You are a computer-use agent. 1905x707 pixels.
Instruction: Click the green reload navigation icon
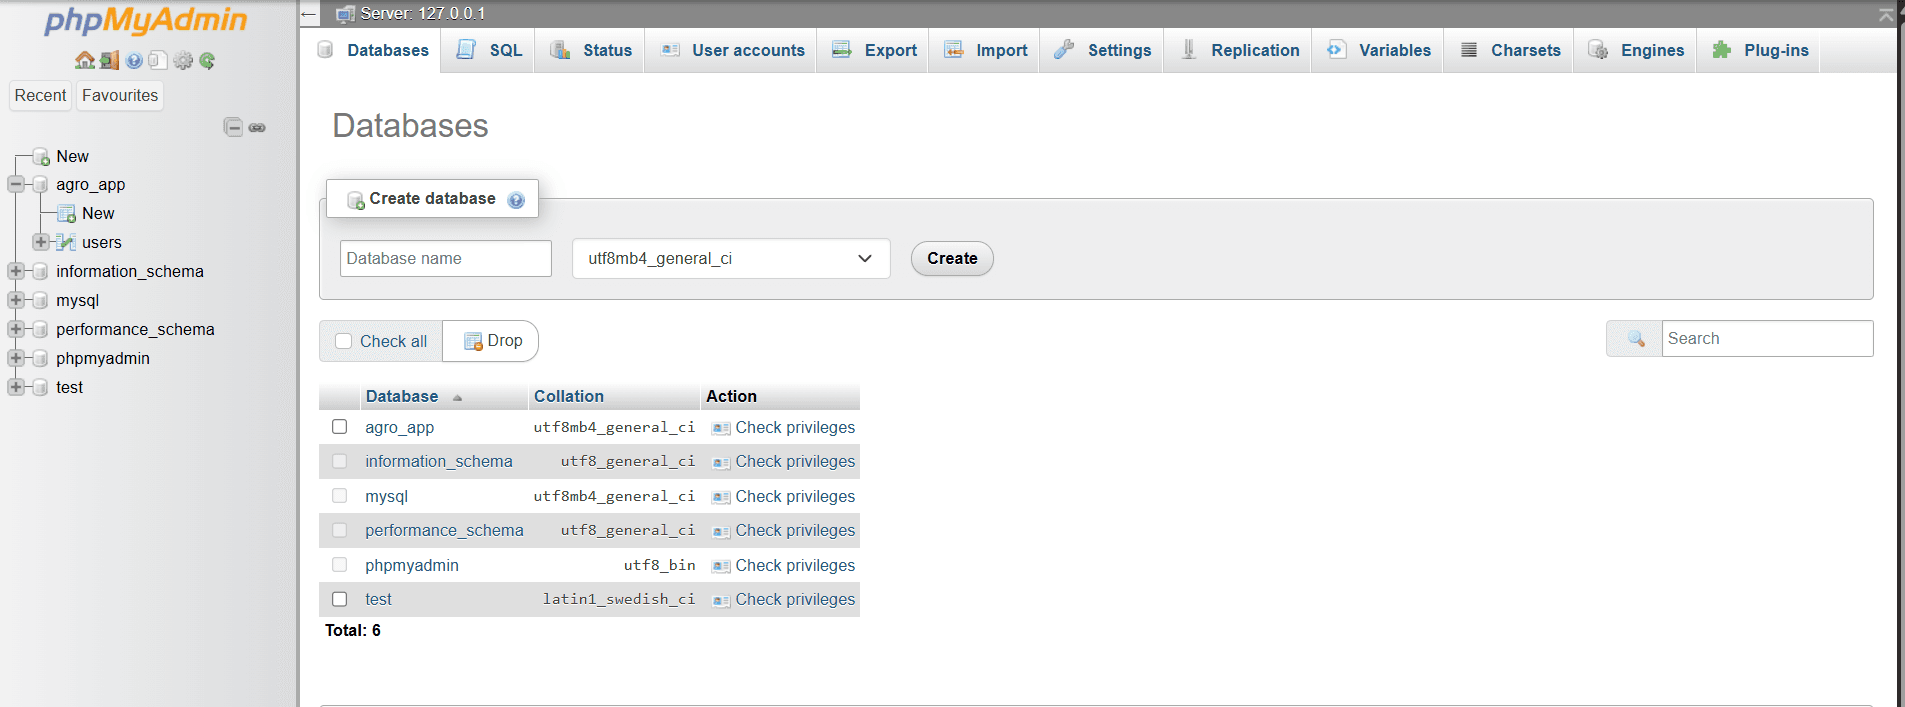click(x=207, y=60)
